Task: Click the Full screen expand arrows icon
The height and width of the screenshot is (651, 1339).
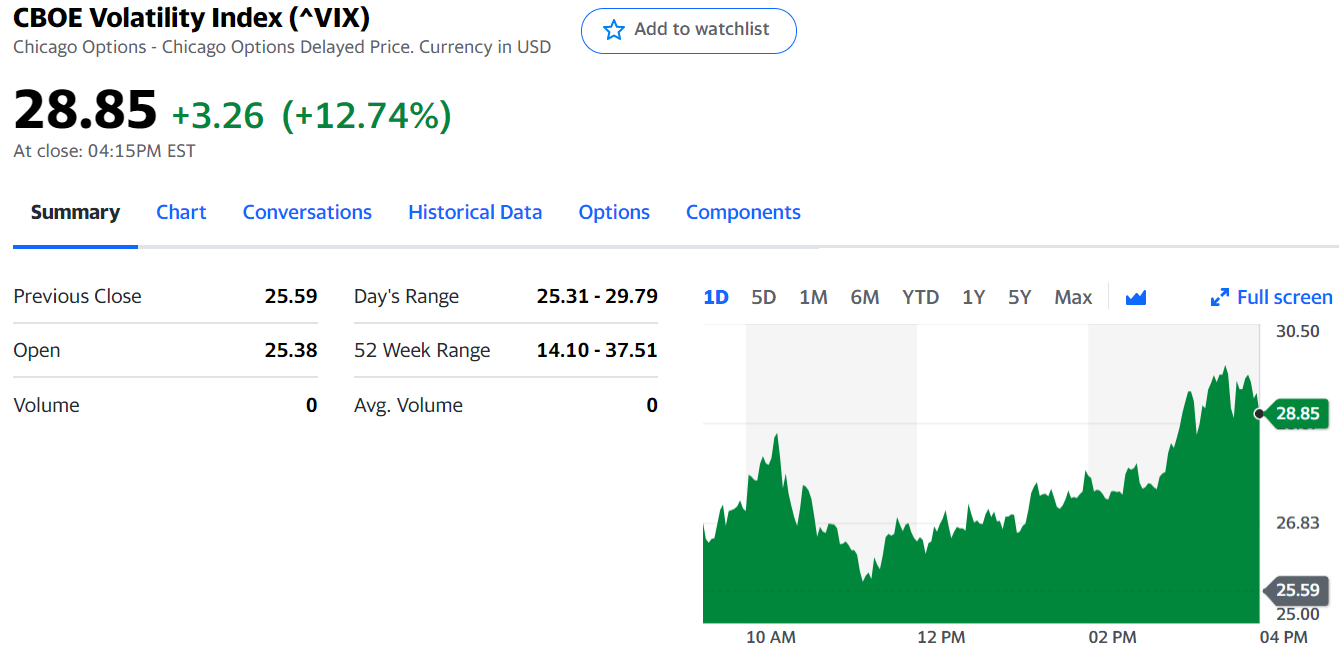Action: pos(1219,297)
